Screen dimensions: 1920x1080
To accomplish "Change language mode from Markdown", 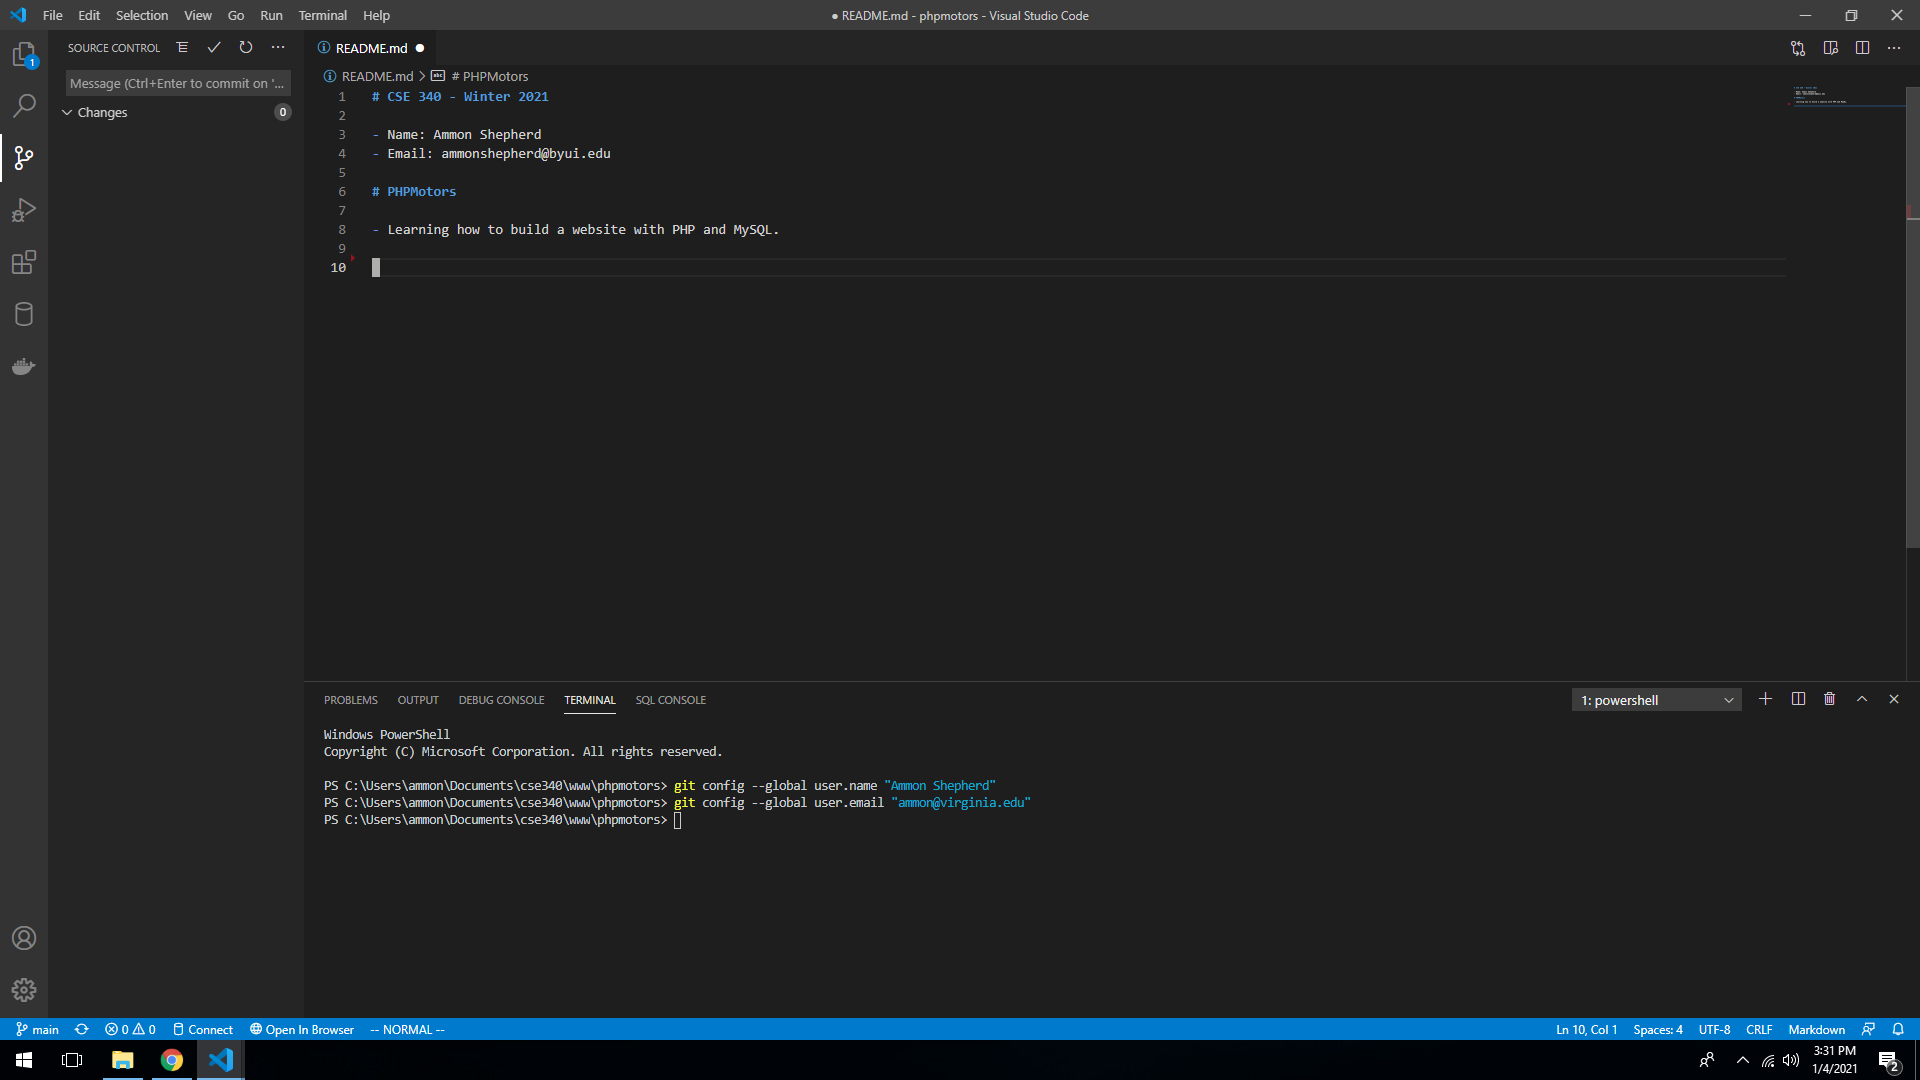I will tap(1816, 1029).
